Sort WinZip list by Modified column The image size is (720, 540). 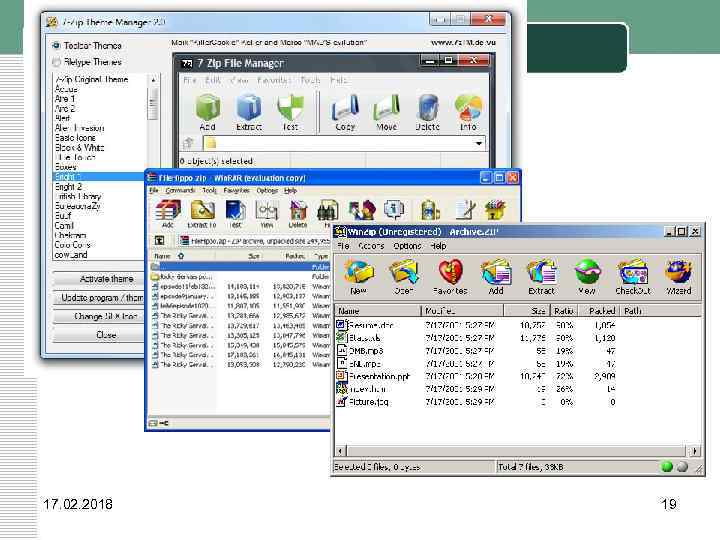pyautogui.click(x=462, y=311)
